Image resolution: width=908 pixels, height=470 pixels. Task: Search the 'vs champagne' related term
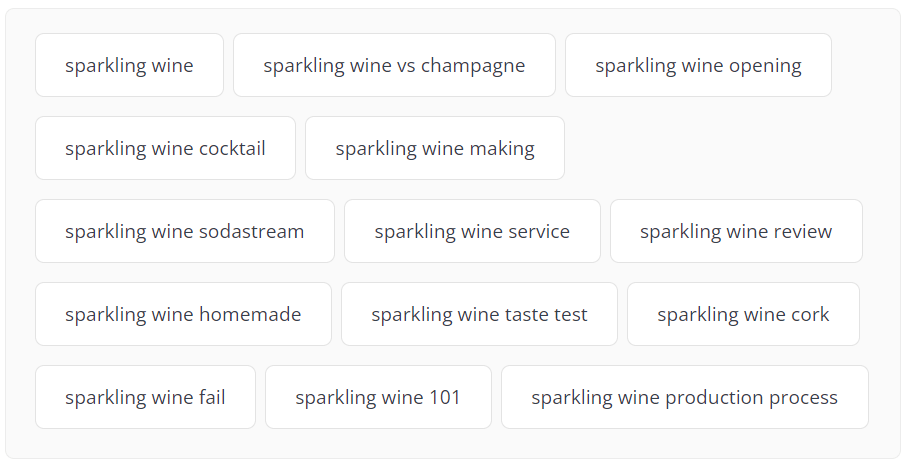point(394,65)
